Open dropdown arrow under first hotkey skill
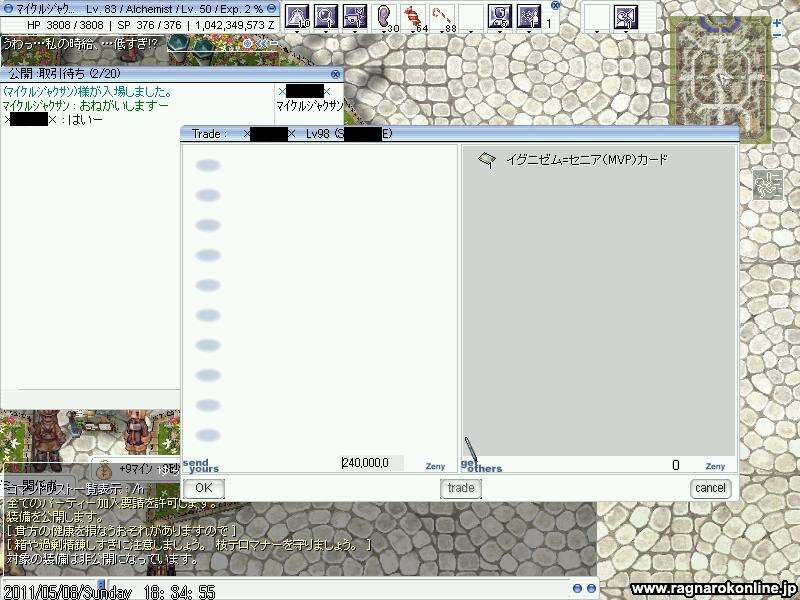 pos(297,32)
